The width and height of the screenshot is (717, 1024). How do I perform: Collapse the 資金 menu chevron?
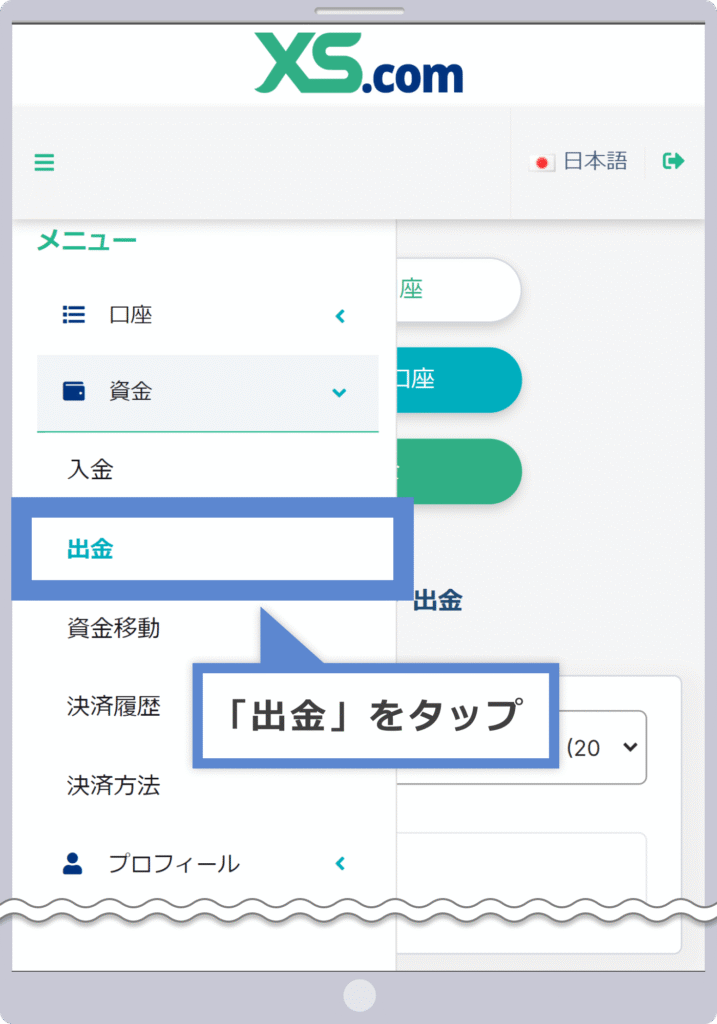coord(339,392)
